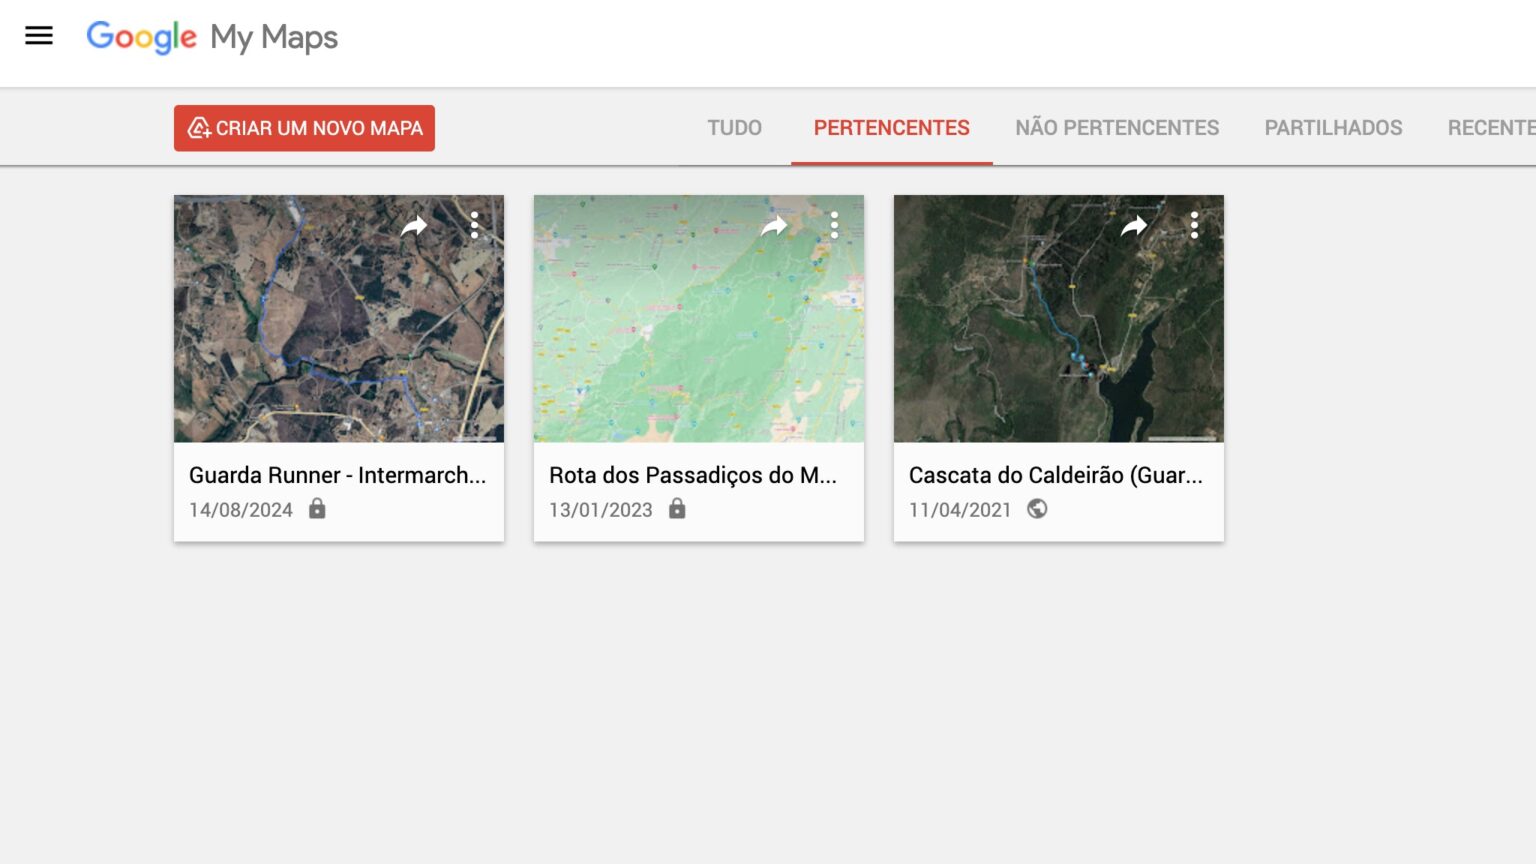
Task: Open the Cascata do Caldeirão map title
Action: 1057,475
